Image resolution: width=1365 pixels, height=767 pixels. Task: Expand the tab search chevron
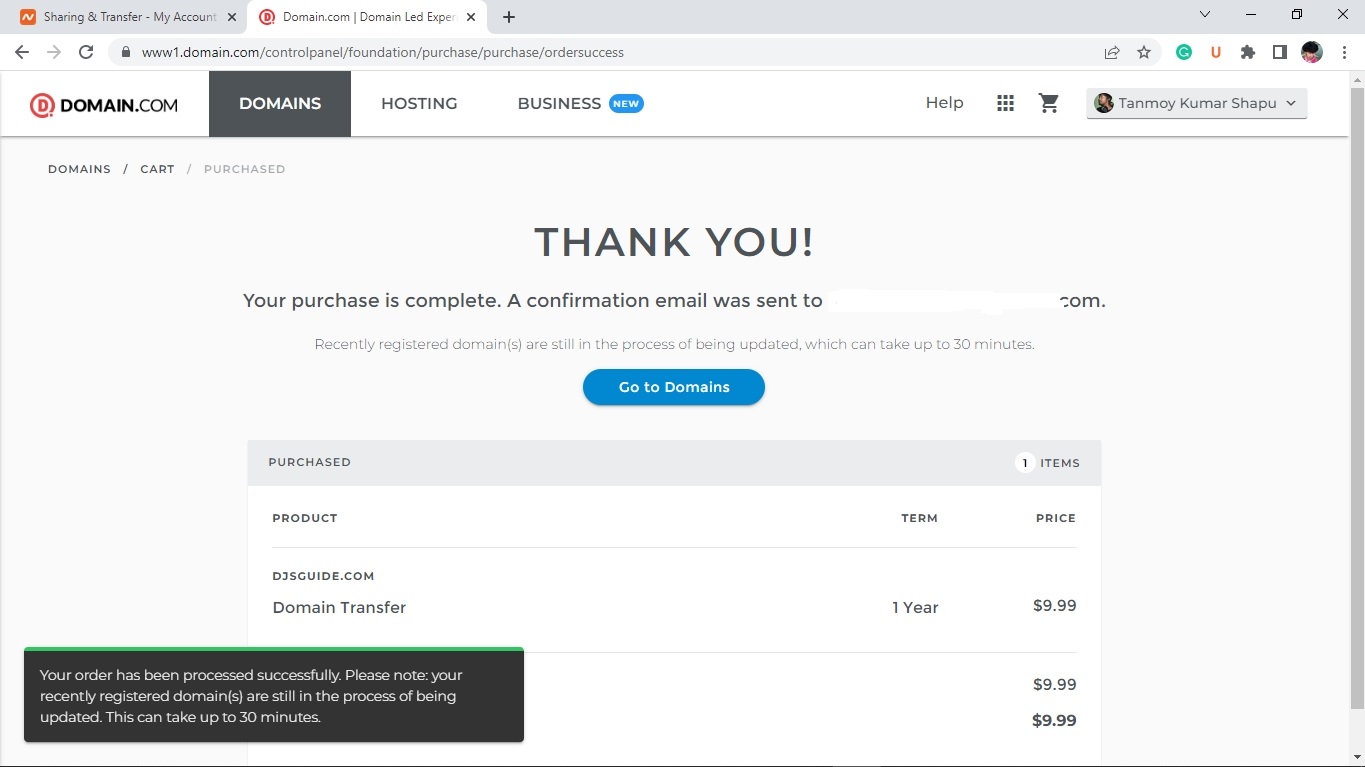coord(1205,15)
